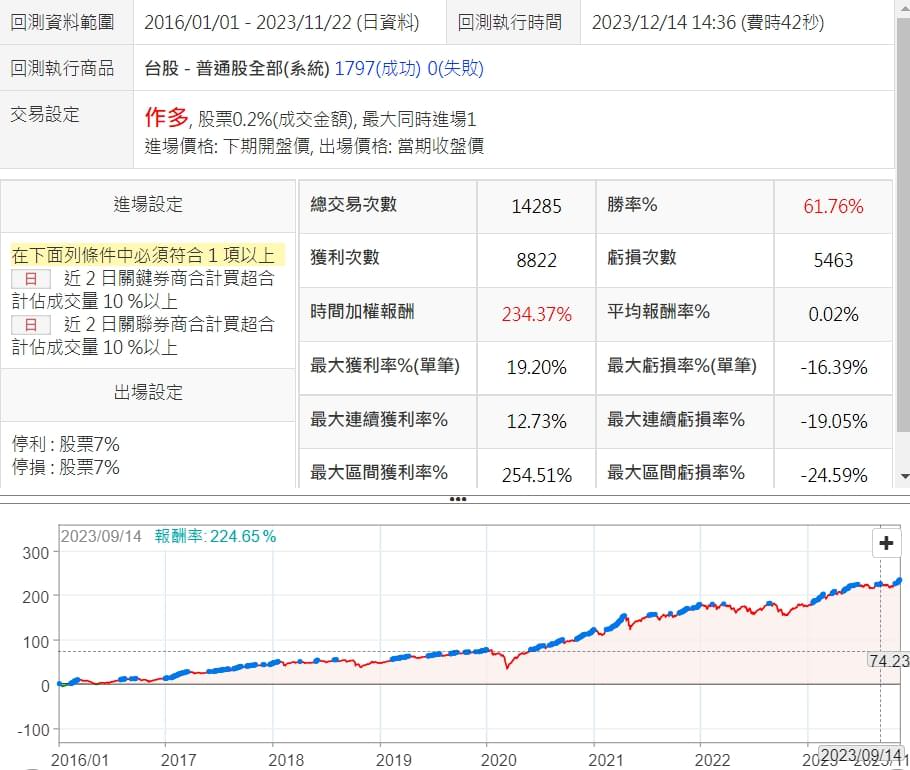Collapse the 進場設定 section header
910x770 pixels.
[148, 205]
